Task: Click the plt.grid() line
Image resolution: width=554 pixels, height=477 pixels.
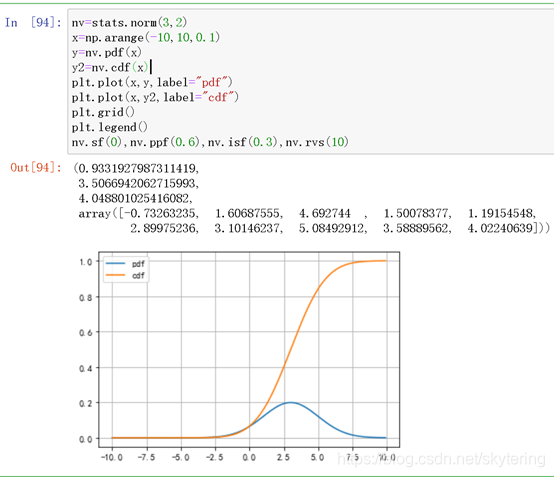Action: point(103,113)
